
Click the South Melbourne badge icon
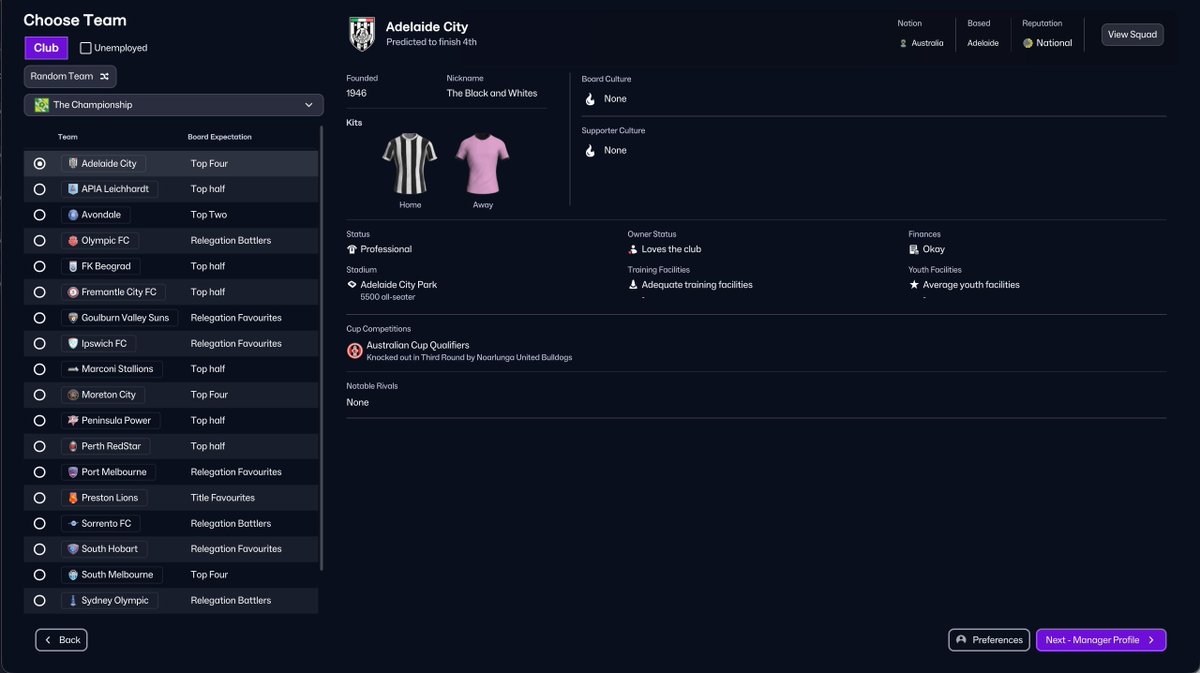[73, 575]
